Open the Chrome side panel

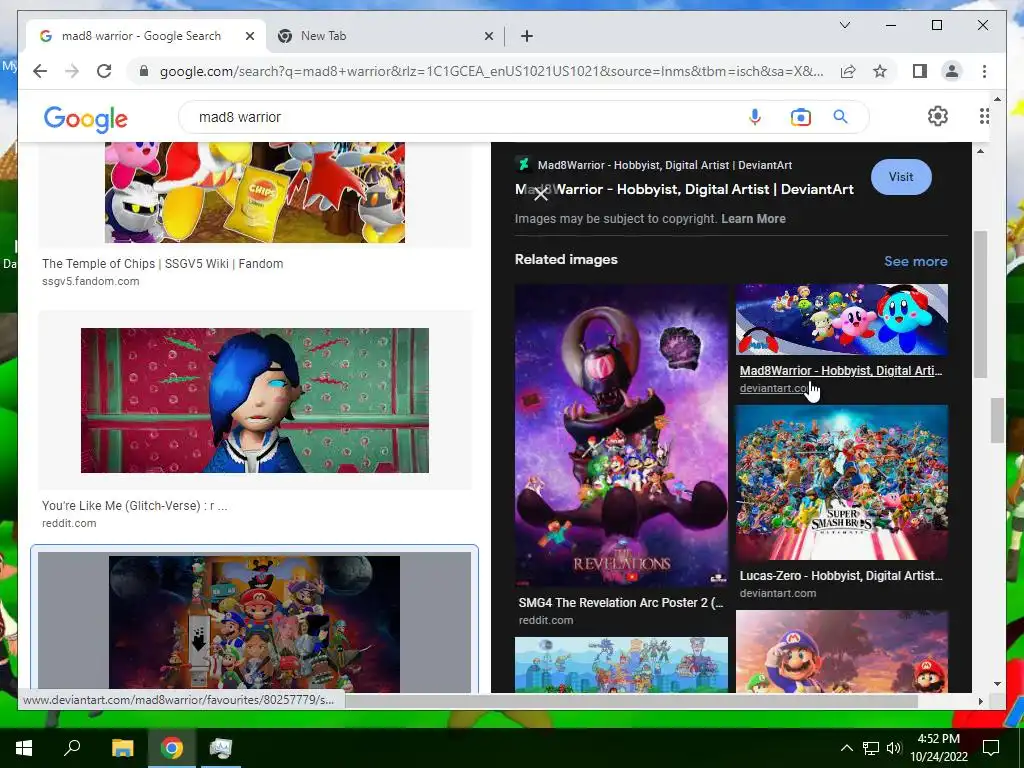[920, 71]
